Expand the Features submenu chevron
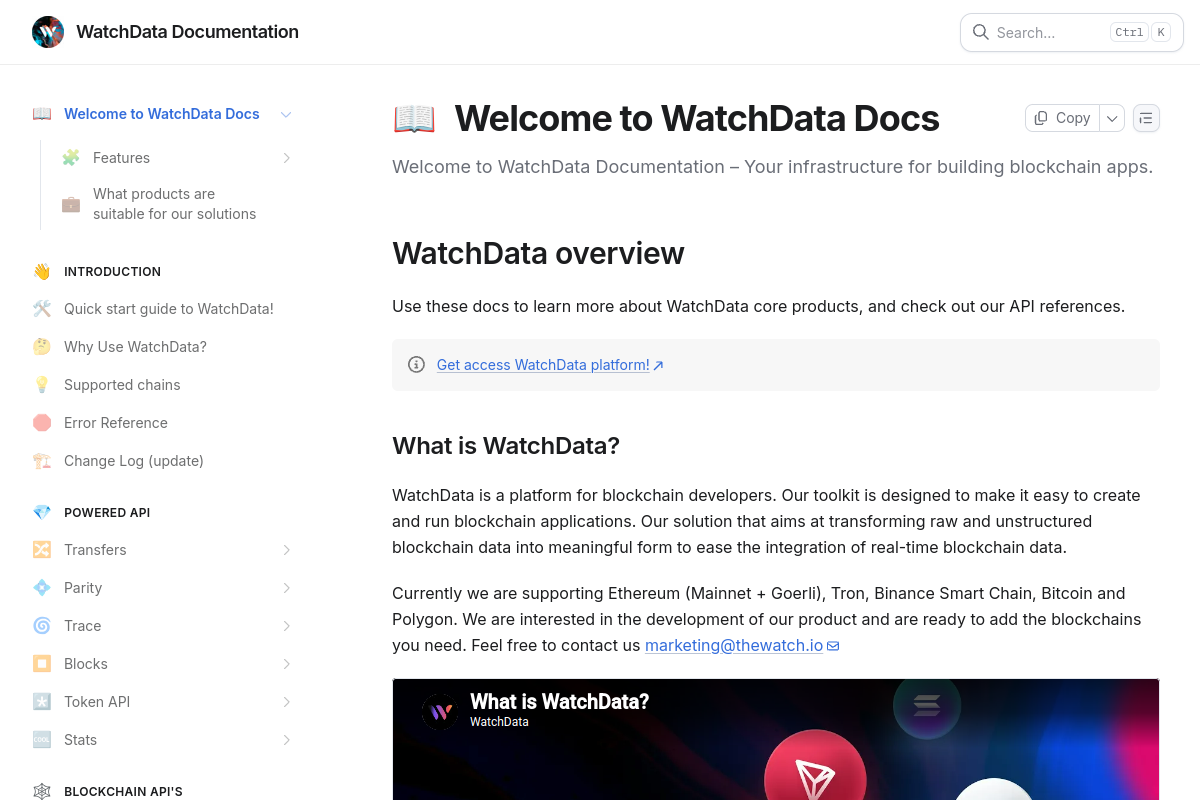 point(286,158)
